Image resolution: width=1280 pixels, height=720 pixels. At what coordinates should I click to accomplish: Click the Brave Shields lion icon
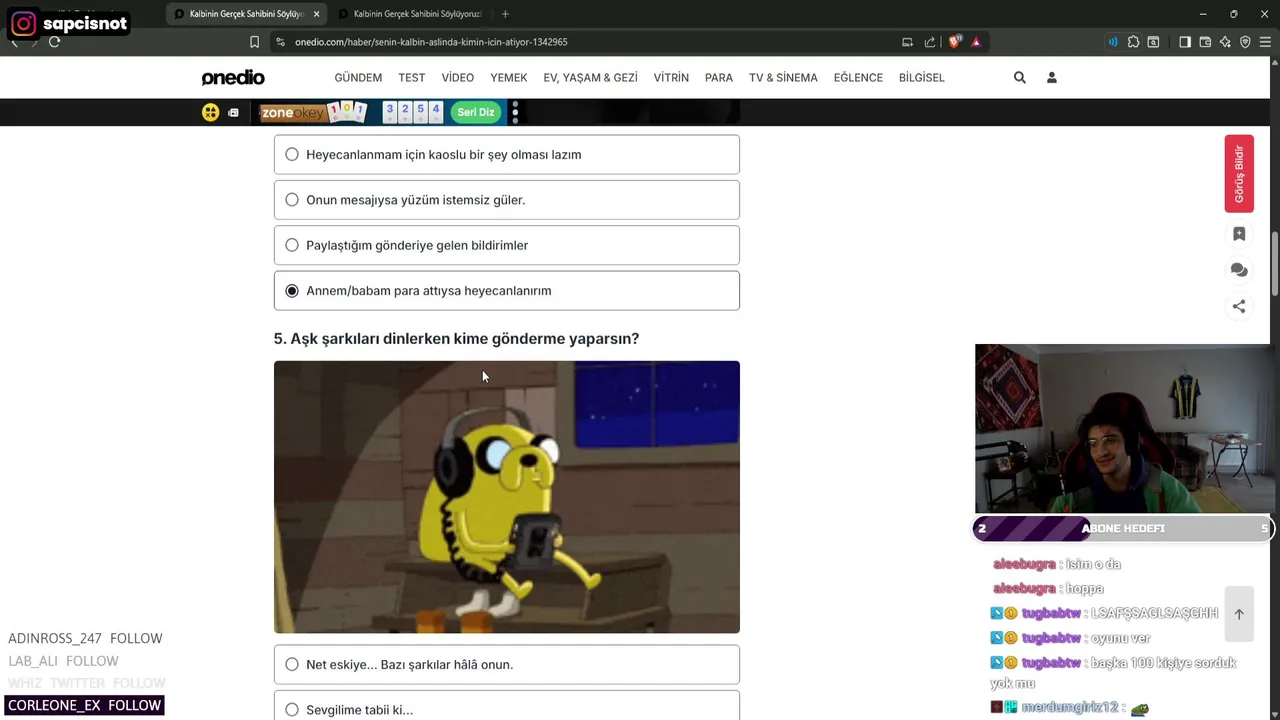[955, 42]
